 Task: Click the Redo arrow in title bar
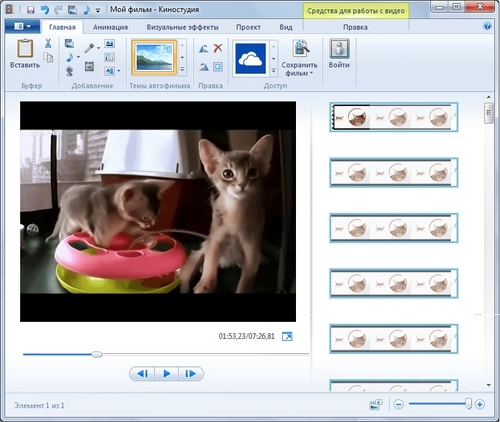(58, 10)
